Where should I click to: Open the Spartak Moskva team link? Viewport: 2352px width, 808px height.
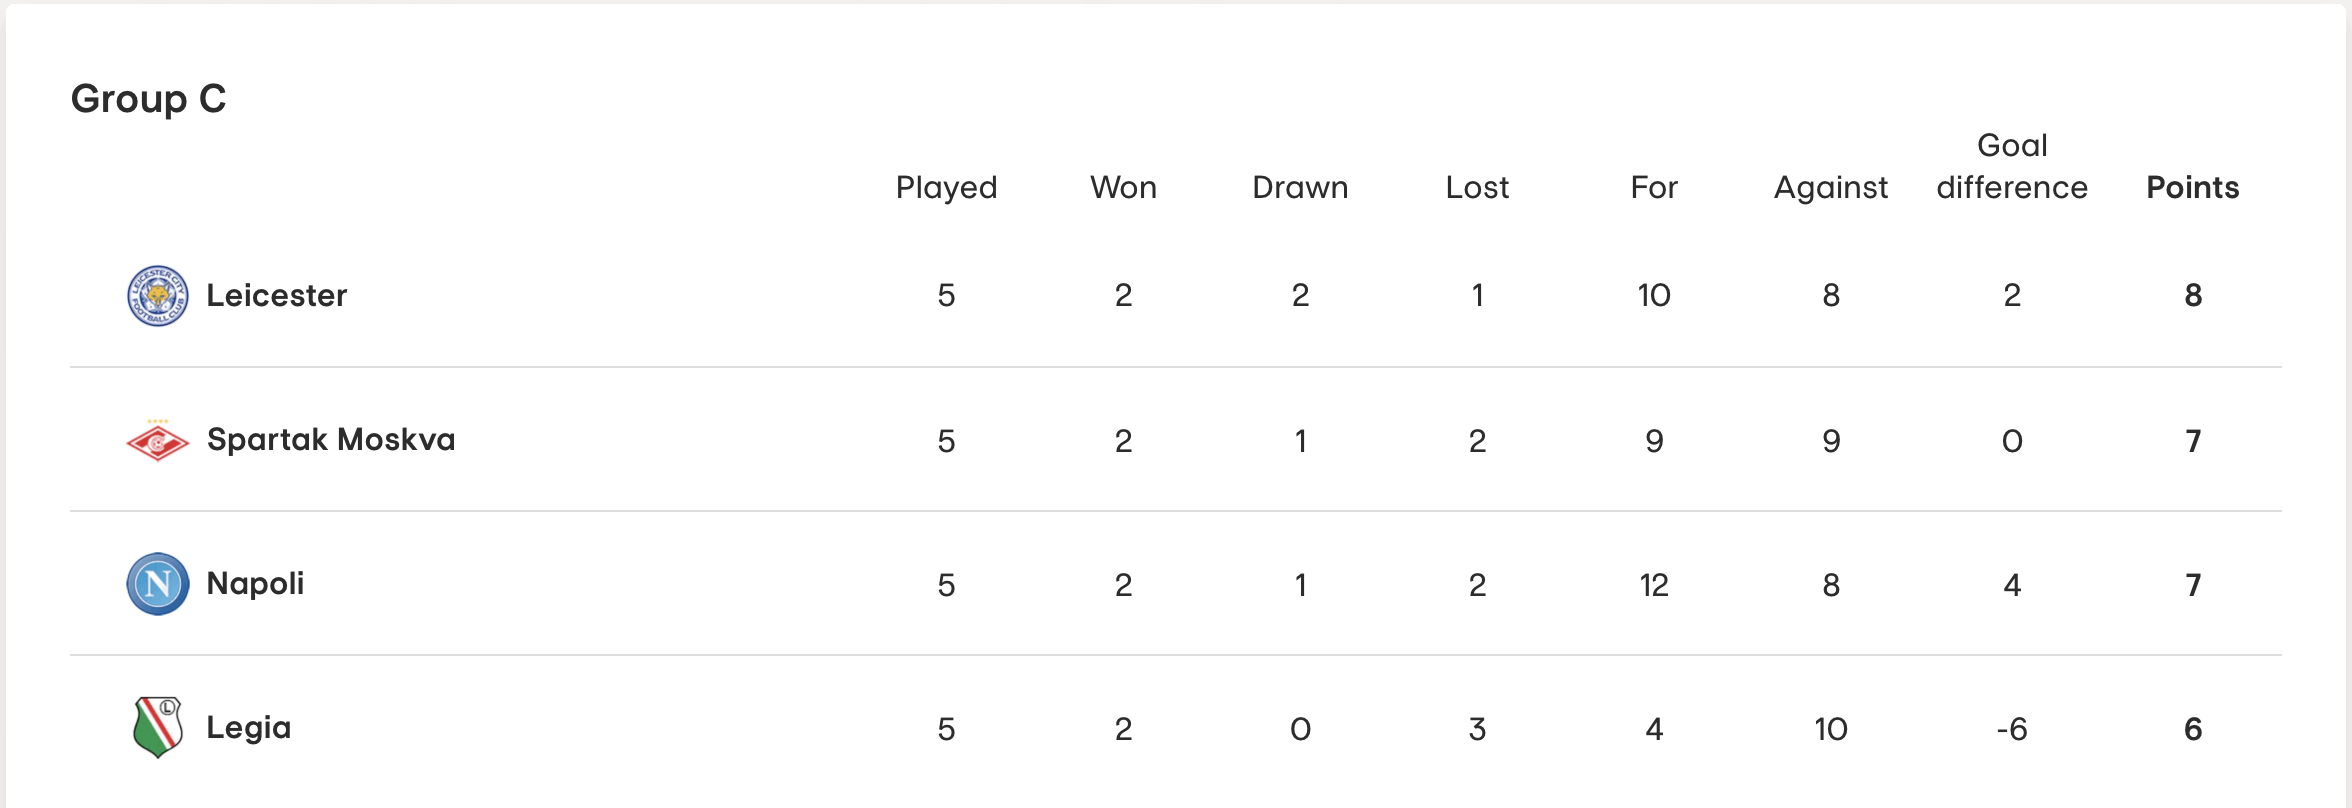(x=331, y=440)
